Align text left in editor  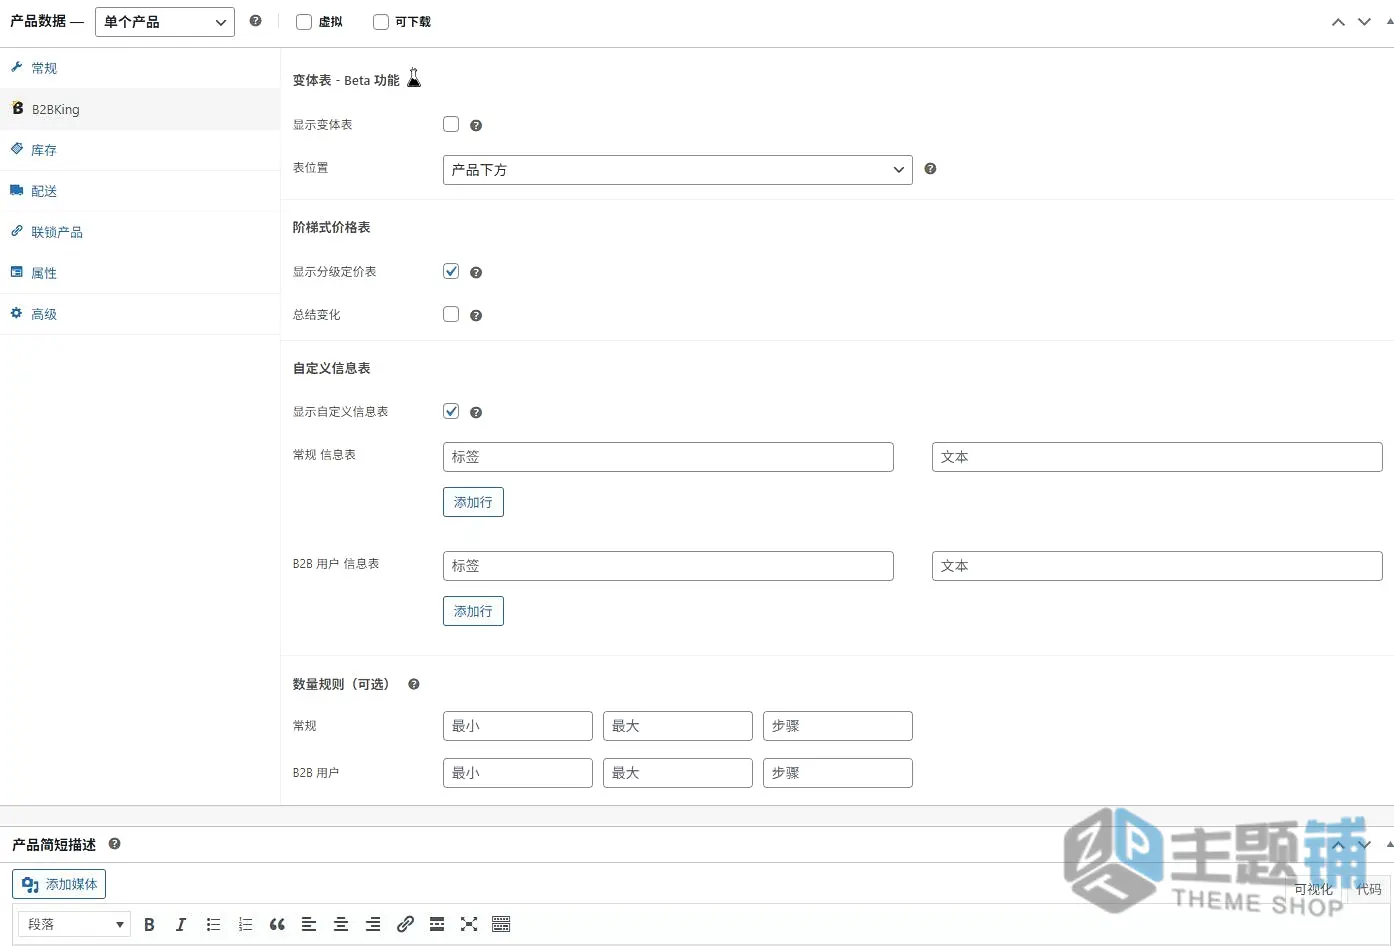tap(309, 924)
